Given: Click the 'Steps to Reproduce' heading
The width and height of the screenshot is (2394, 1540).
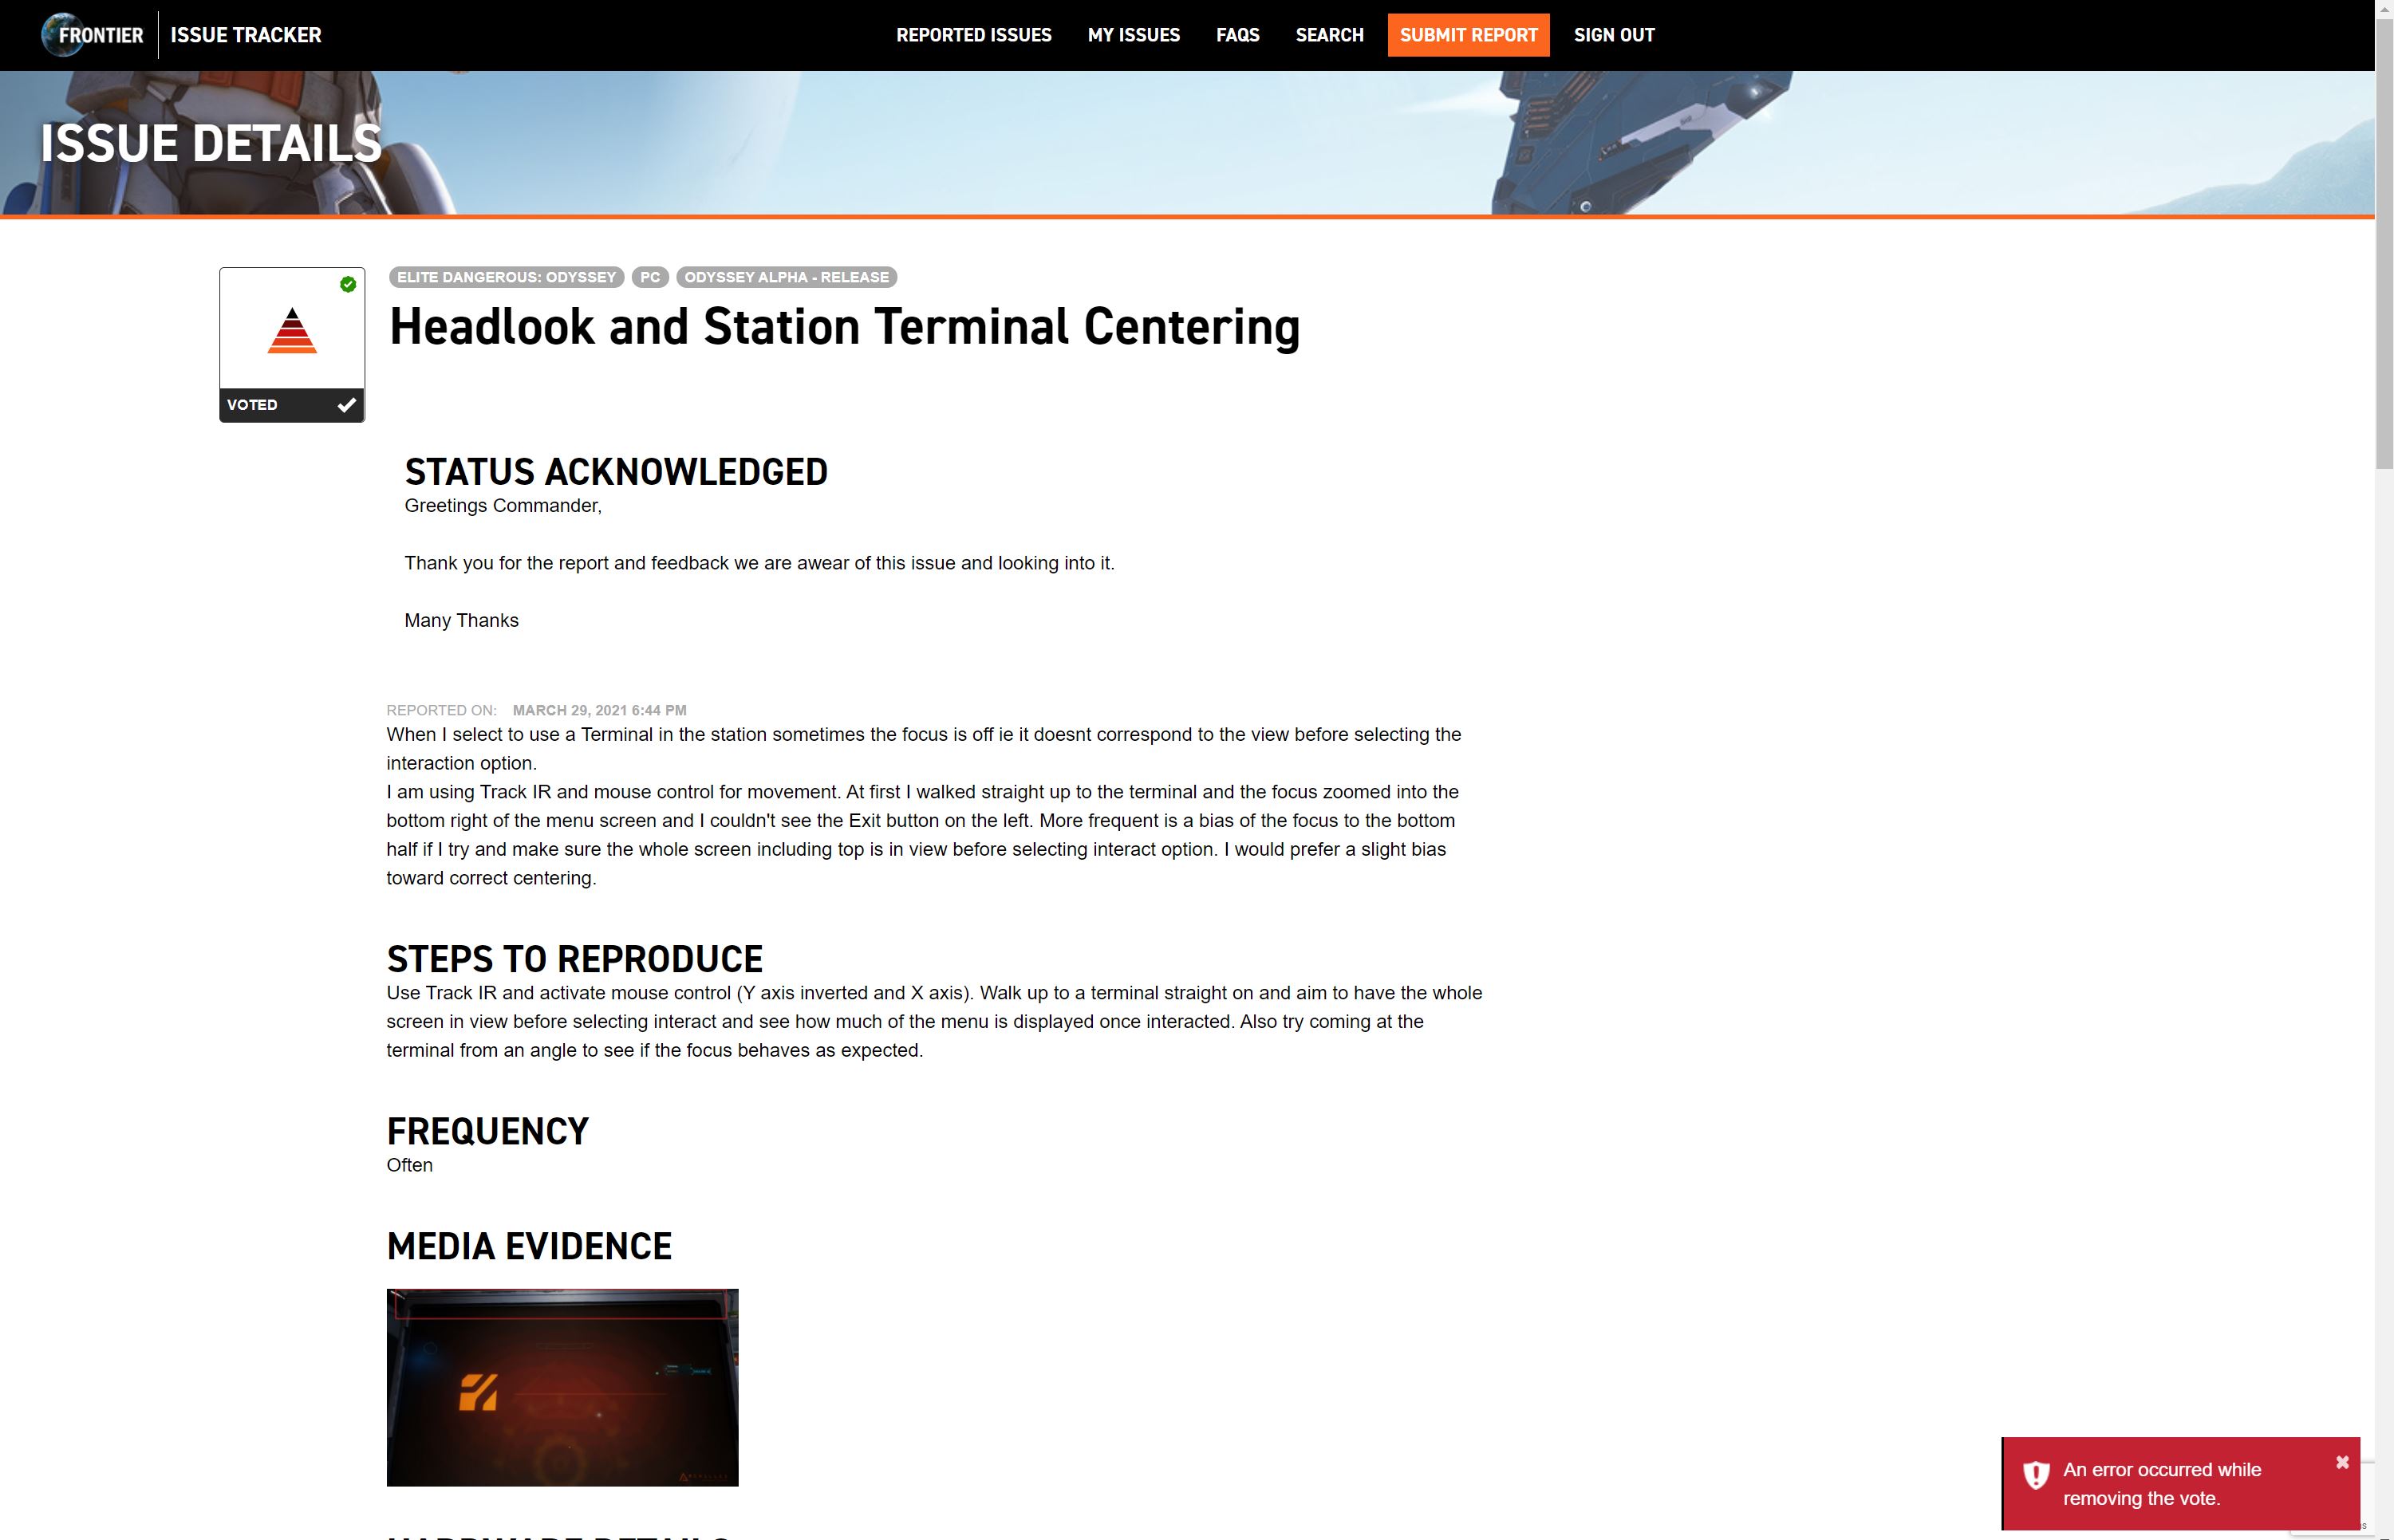Looking at the screenshot, I should coord(574,959).
